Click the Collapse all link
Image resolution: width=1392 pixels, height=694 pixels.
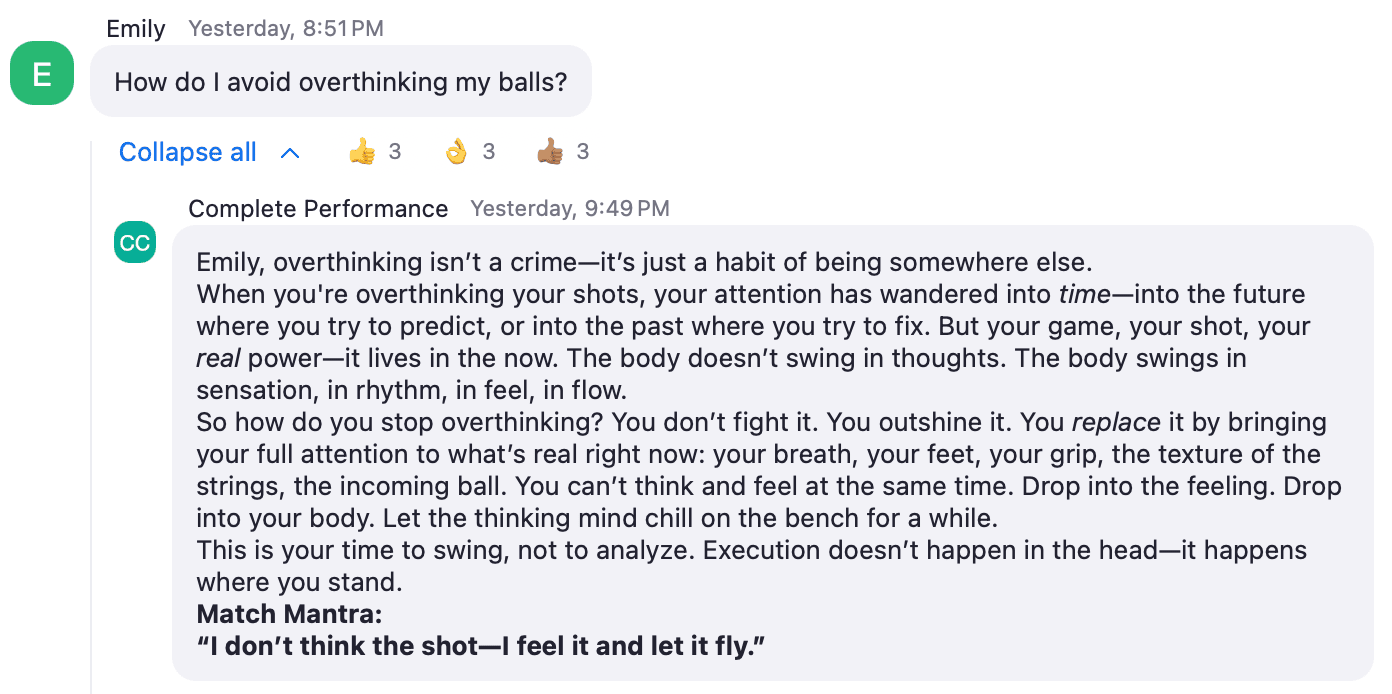[188, 152]
